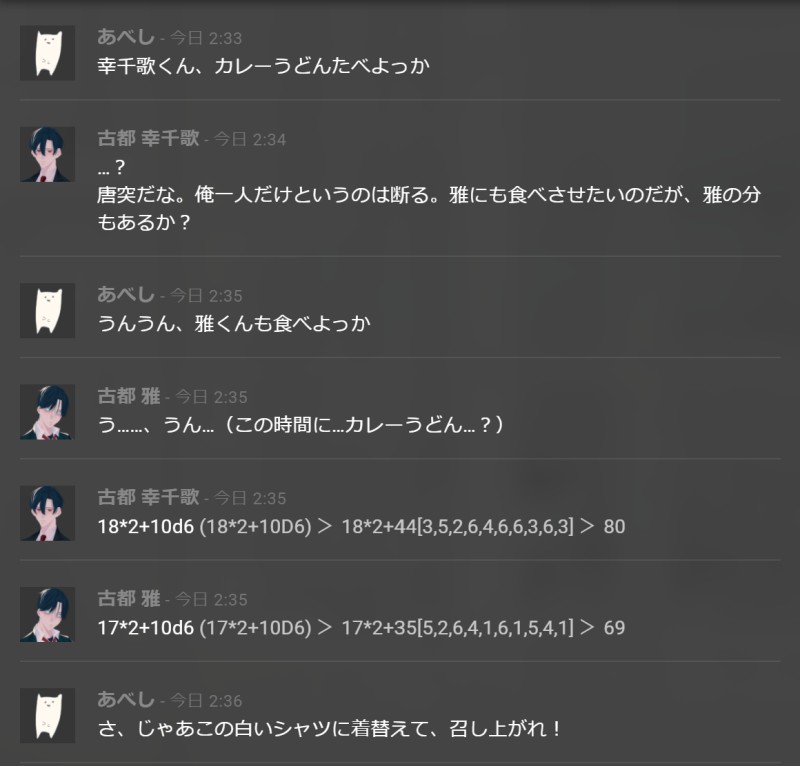The height and width of the screenshot is (766, 800).
Task: Click あべし's avatar on 2:35 message
Action: coord(47,311)
